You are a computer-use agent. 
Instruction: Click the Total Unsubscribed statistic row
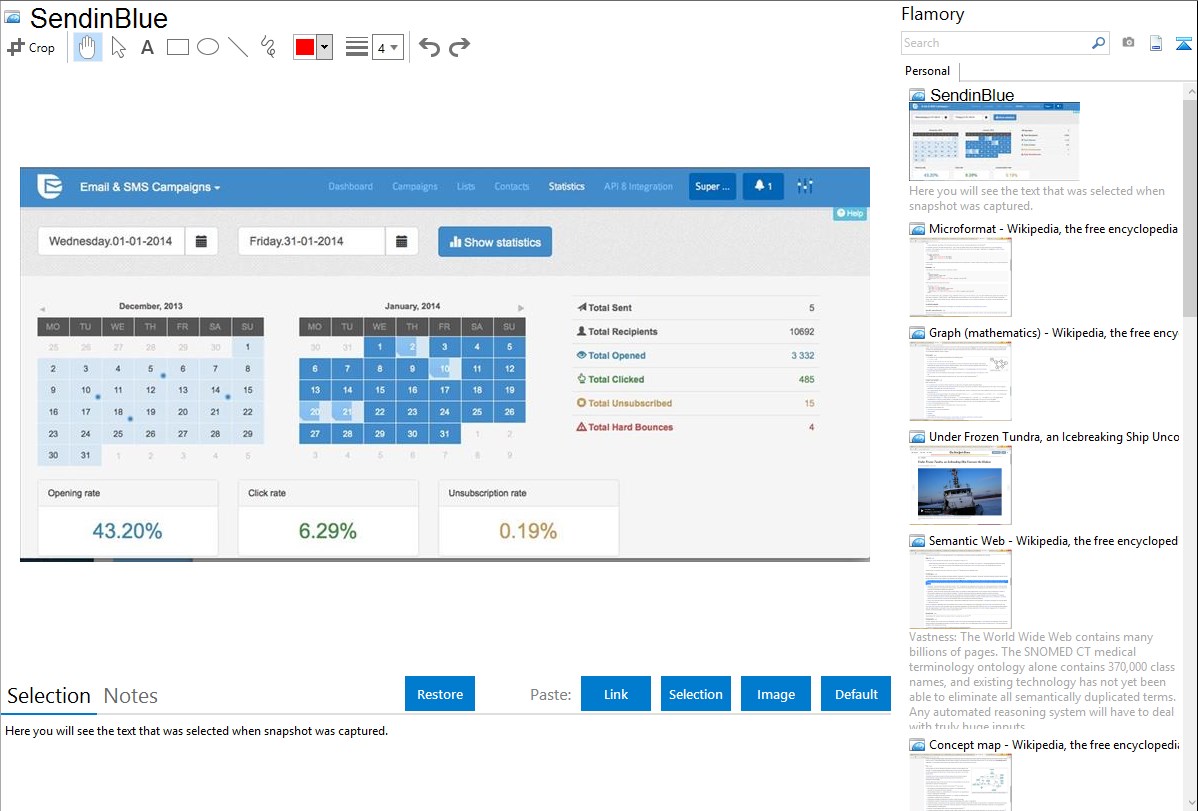coord(695,403)
